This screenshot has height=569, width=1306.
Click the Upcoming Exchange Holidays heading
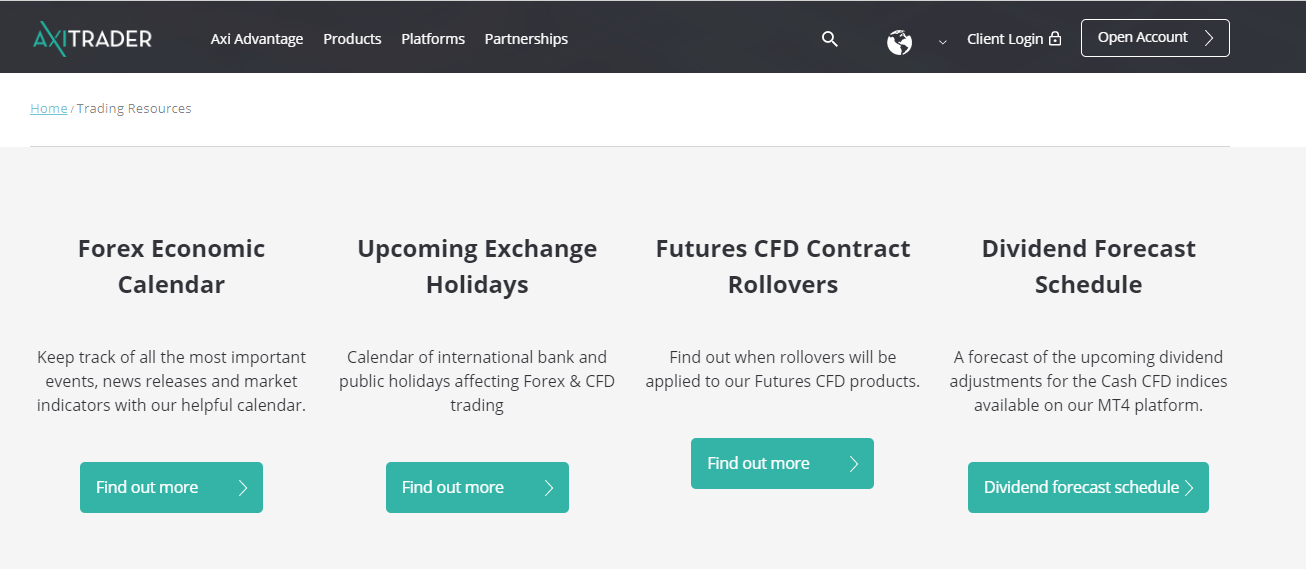(477, 266)
